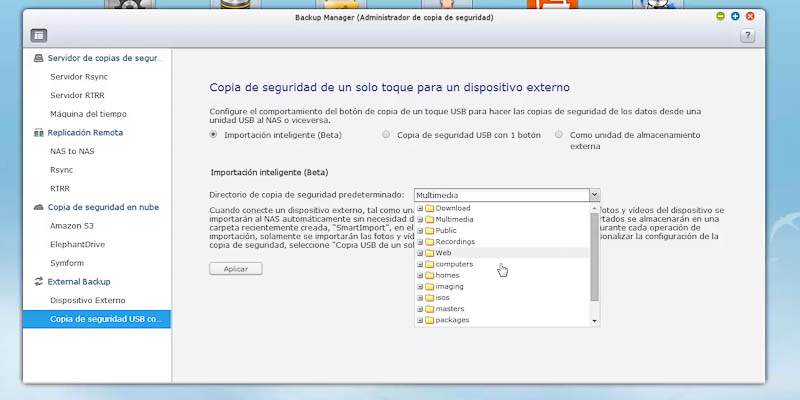Open the help question mark button
This screenshot has height=400, width=800.
coord(747,35)
